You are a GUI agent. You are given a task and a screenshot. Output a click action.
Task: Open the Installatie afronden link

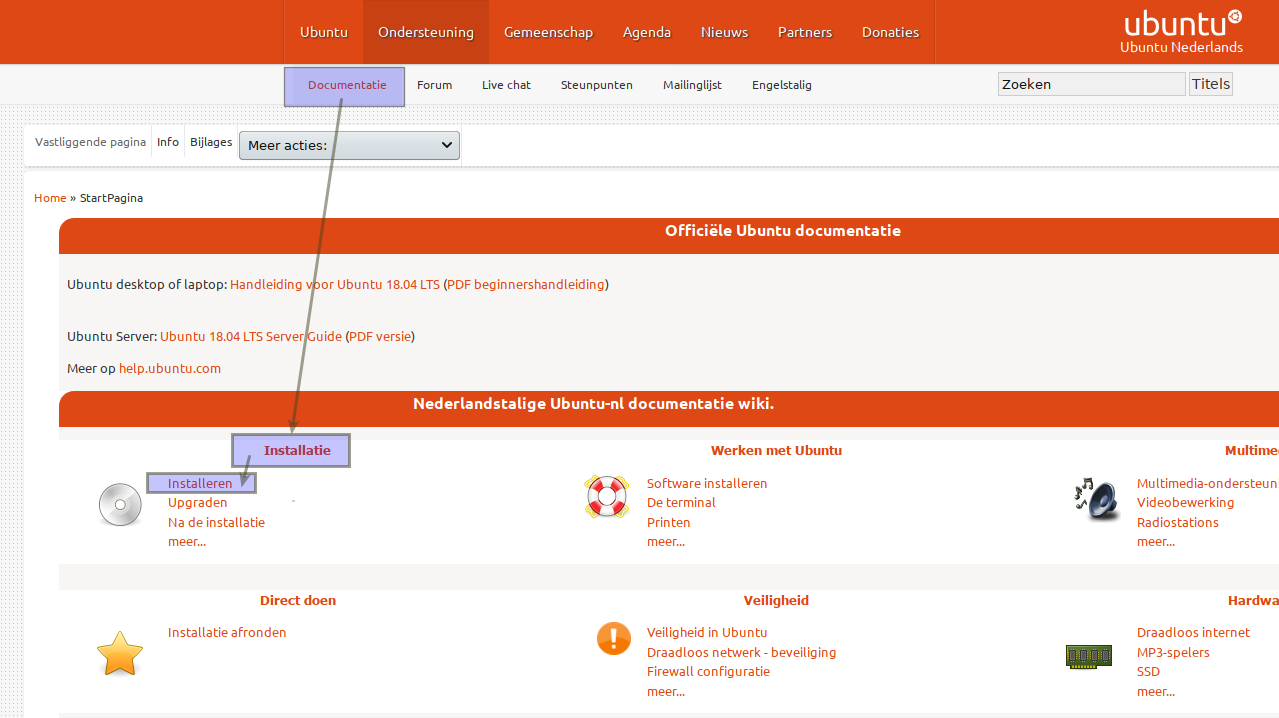tap(227, 633)
